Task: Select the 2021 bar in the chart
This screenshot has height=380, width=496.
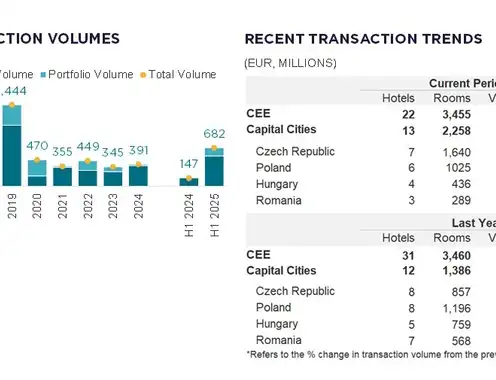Action: 62,176
